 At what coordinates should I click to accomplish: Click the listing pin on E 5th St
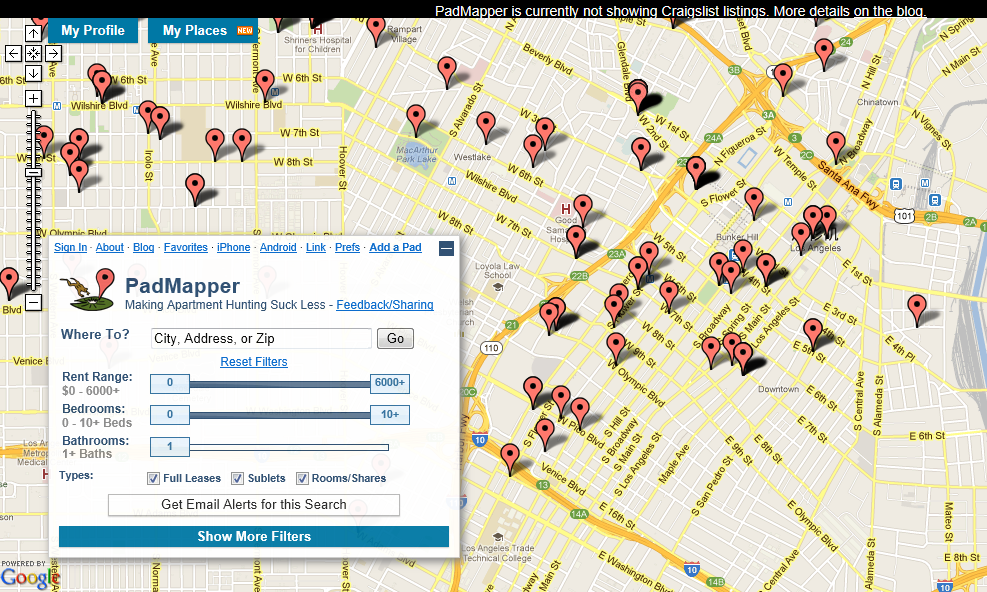(x=813, y=334)
